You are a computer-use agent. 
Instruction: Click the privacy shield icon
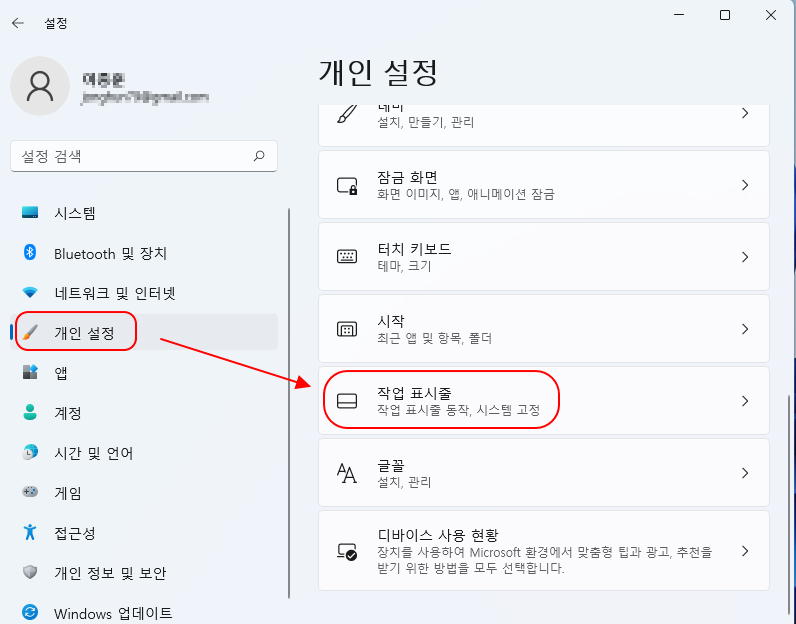30,572
